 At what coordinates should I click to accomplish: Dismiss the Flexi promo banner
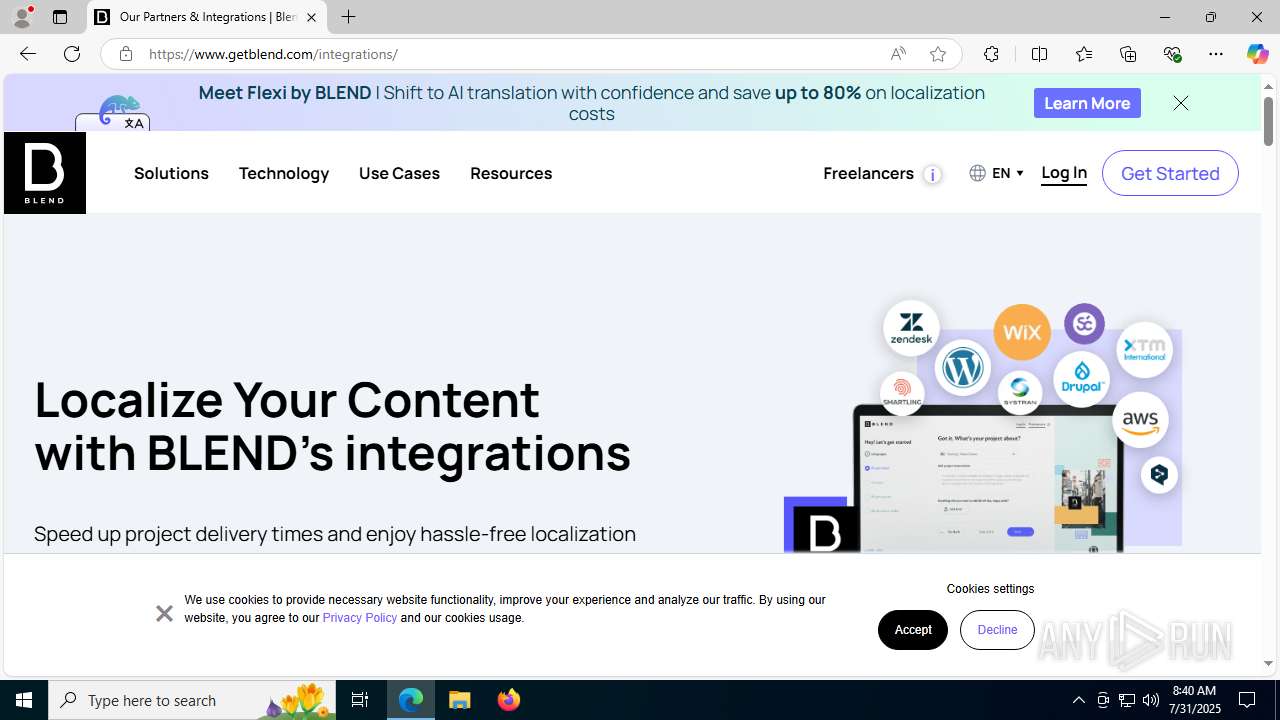click(1181, 103)
